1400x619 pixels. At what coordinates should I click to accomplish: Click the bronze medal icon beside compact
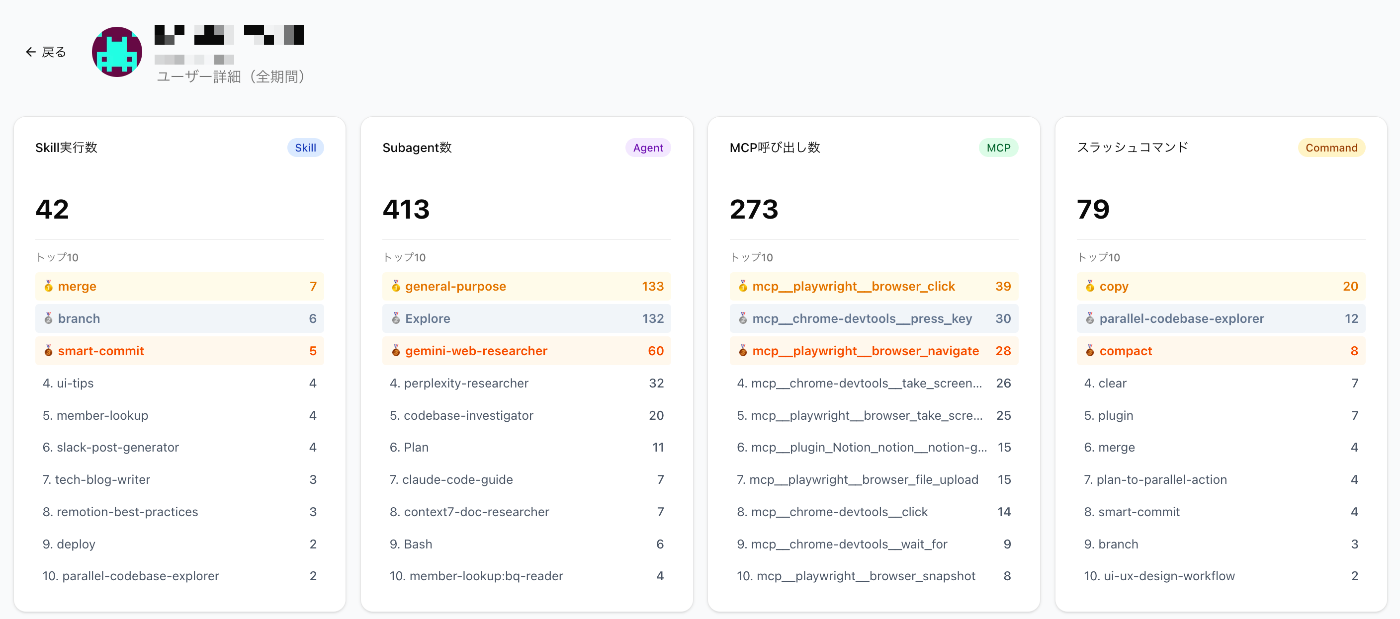[1089, 351]
